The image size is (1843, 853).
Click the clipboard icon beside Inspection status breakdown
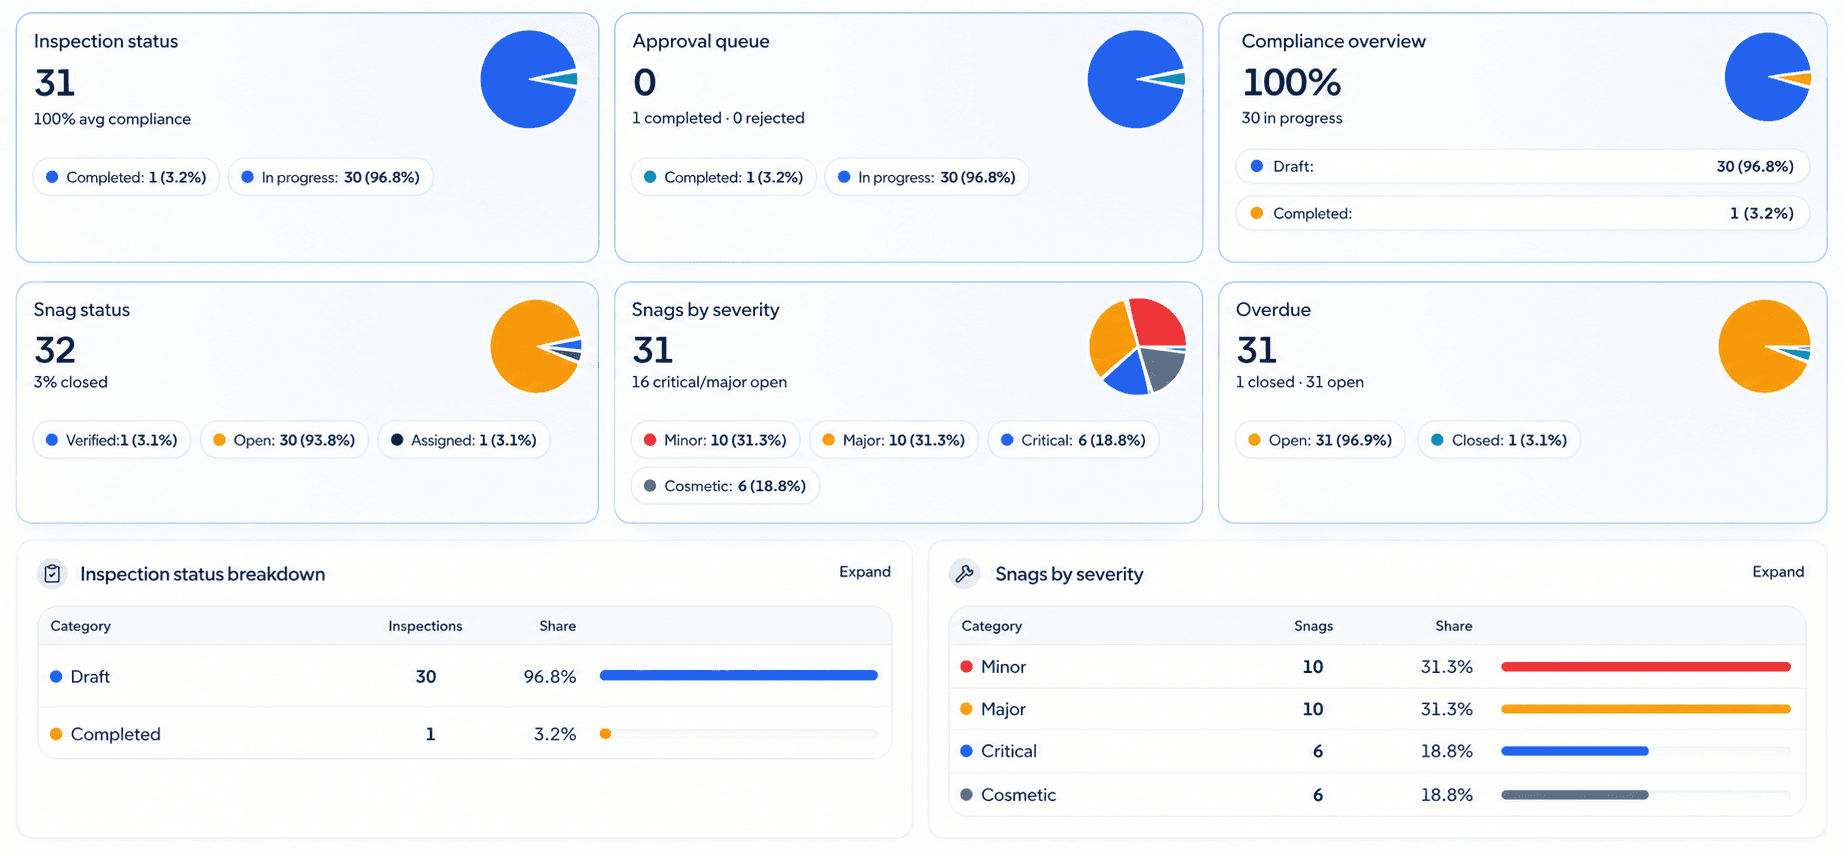pos(52,574)
